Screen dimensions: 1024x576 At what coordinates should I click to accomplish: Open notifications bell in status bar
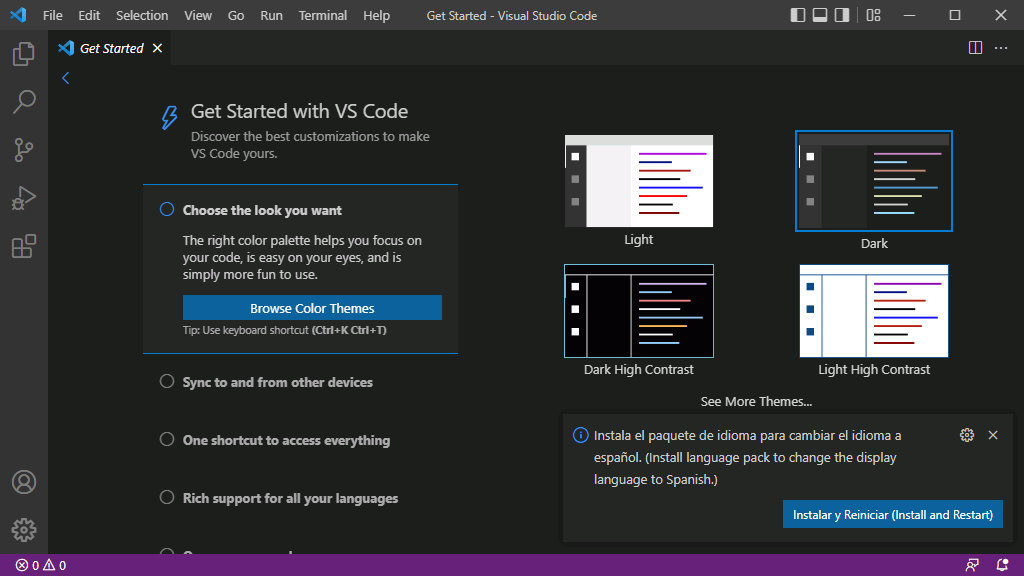pos(1002,566)
